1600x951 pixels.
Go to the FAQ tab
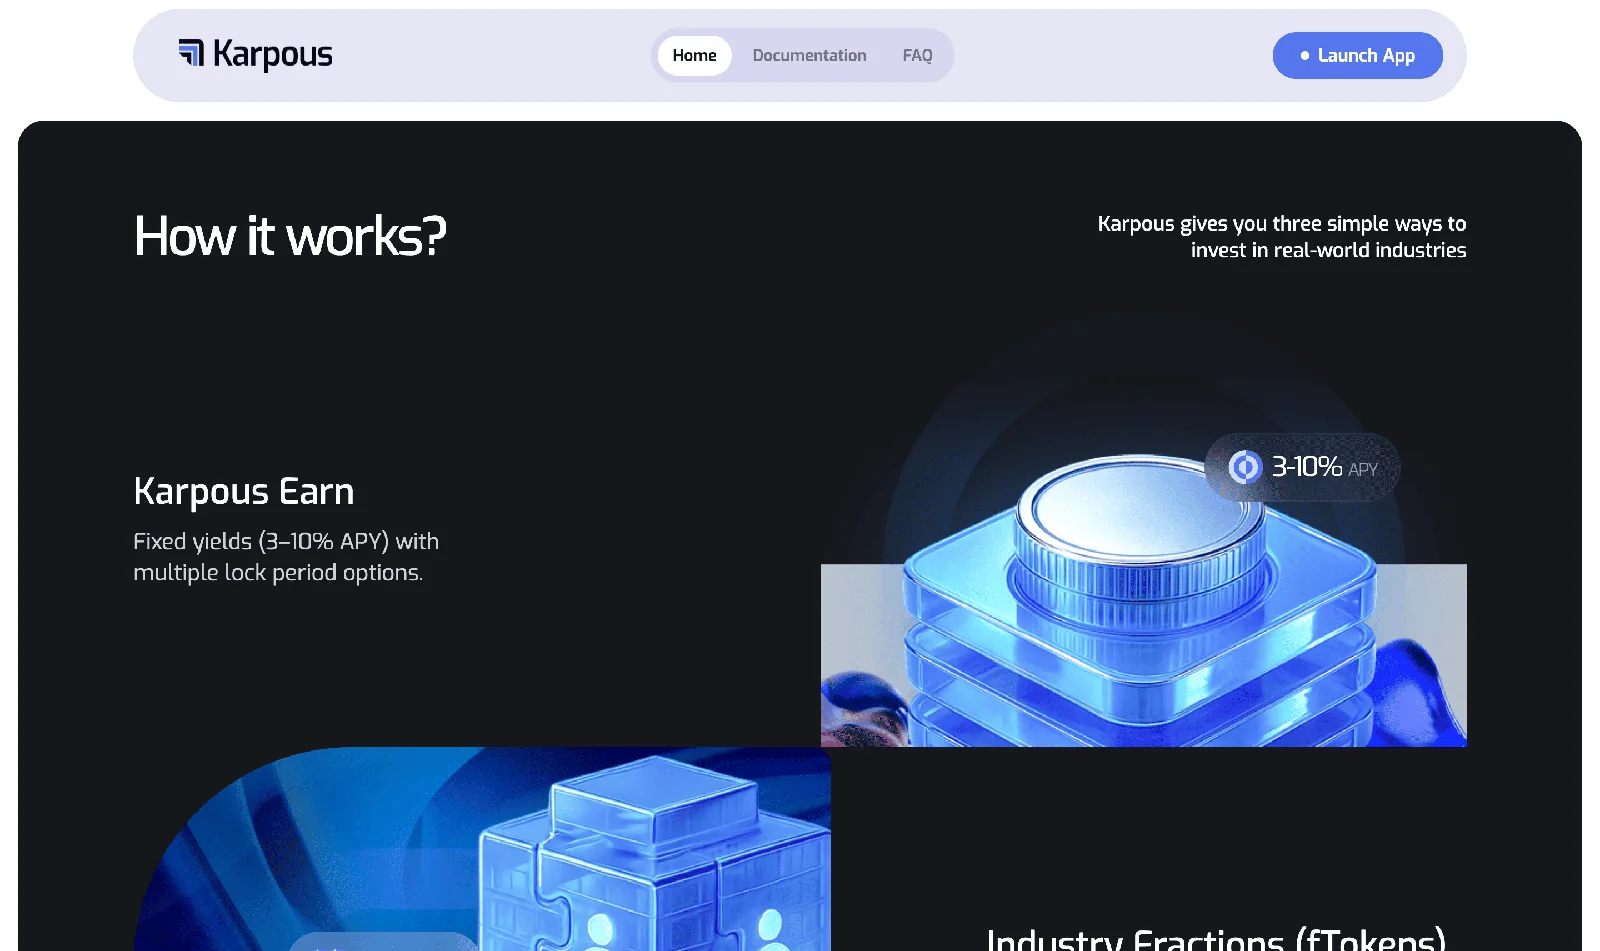coord(917,55)
